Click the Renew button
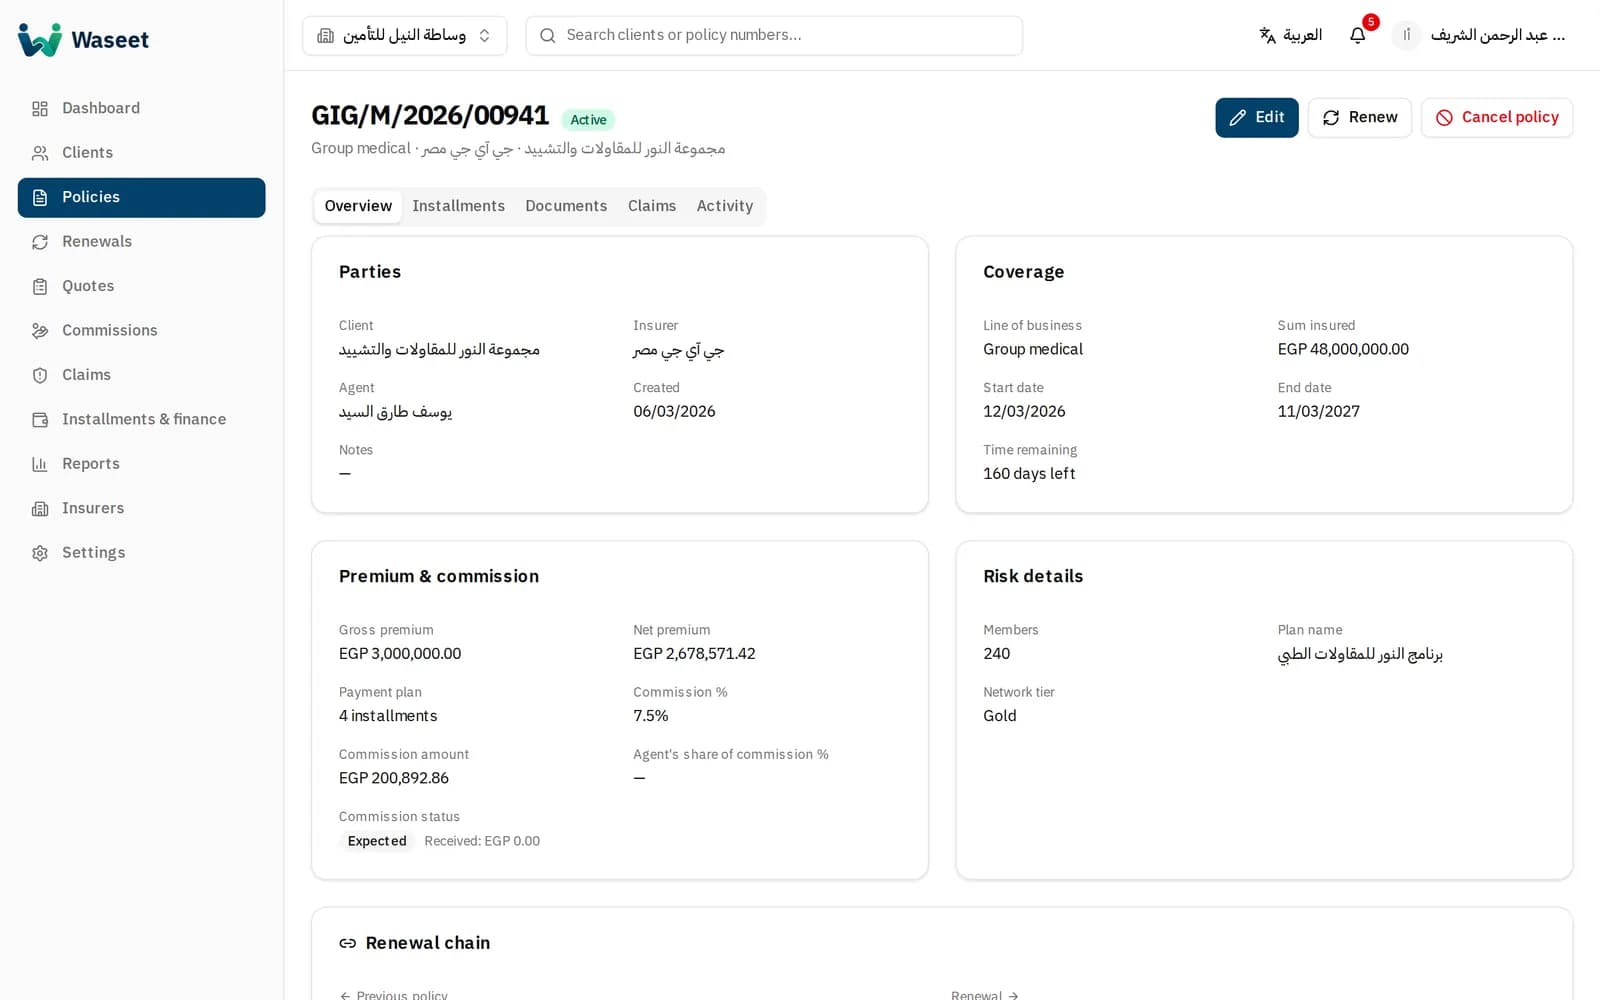 (x=1360, y=118)
